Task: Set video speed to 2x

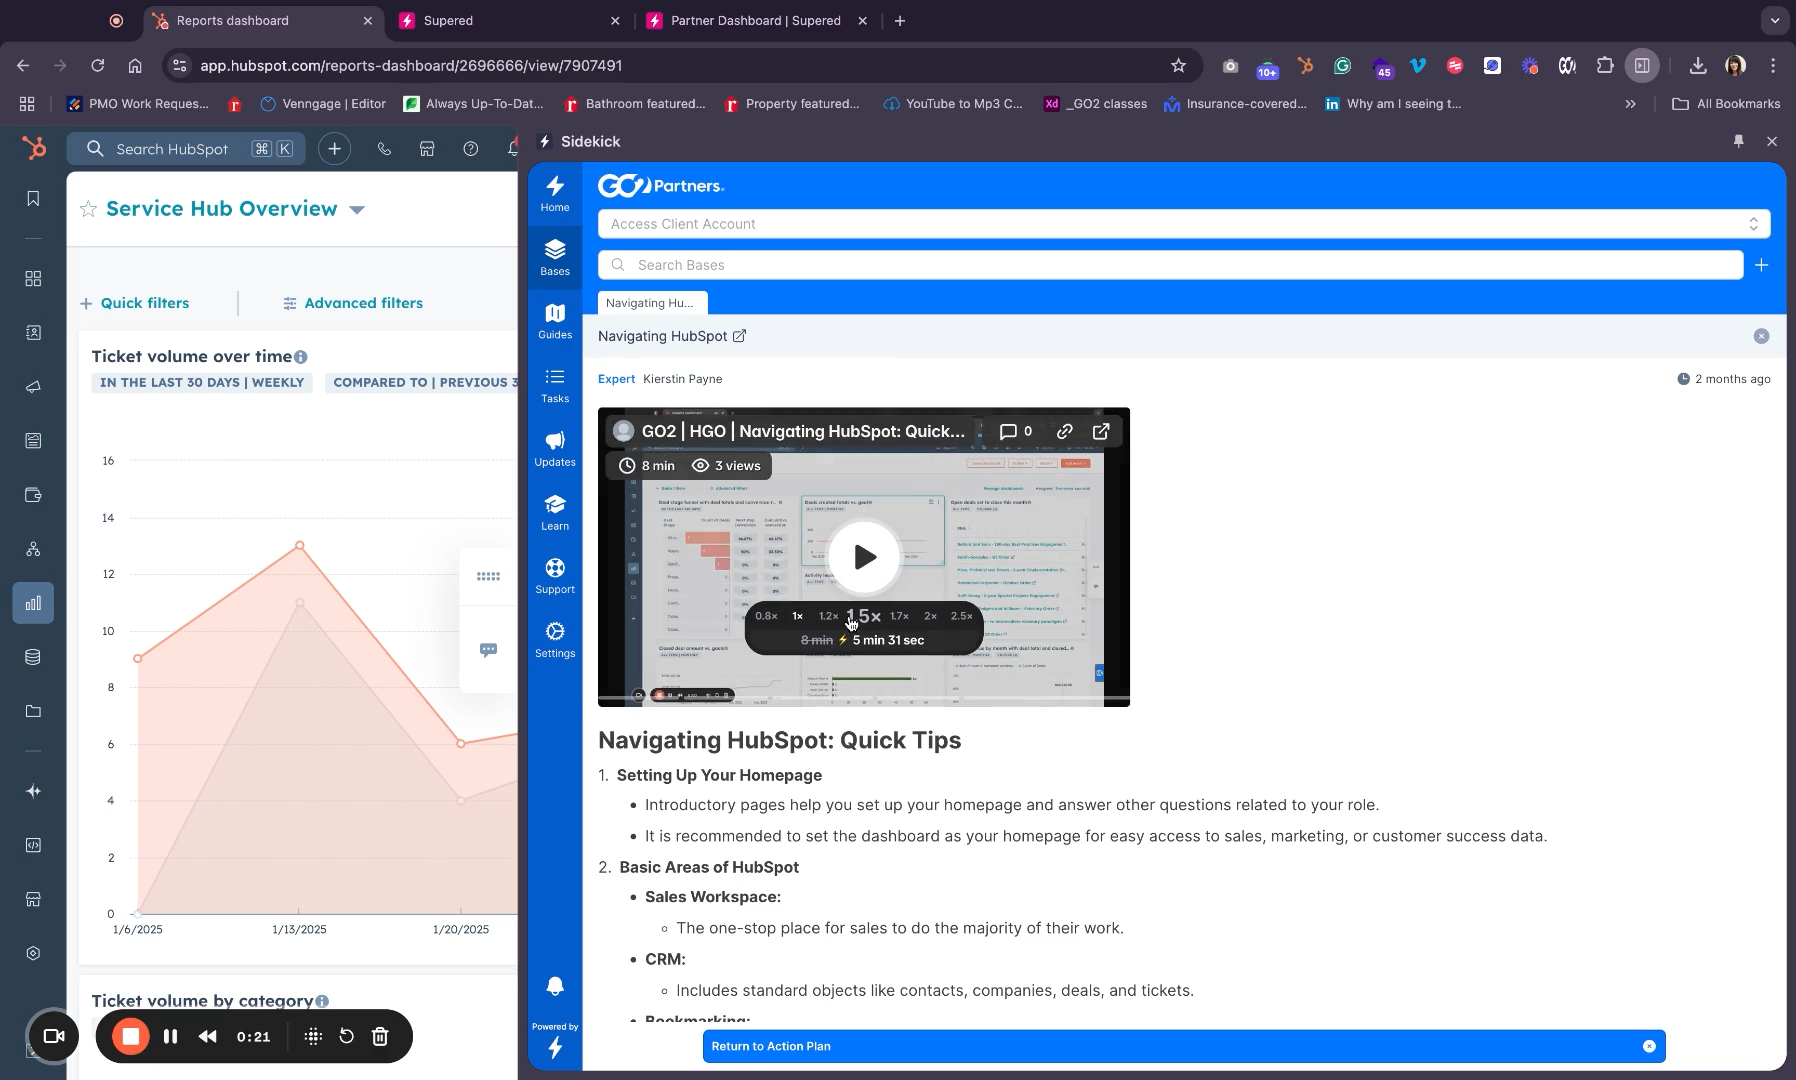Action: pyautogui.click(x=930, y=616)
